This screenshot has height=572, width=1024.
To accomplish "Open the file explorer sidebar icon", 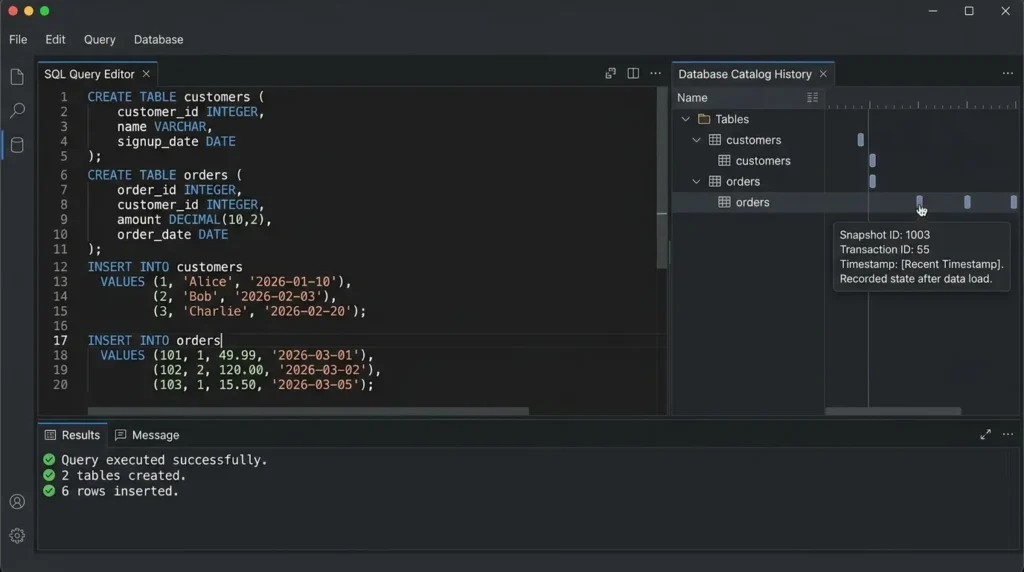I will (x=17, y=77).
